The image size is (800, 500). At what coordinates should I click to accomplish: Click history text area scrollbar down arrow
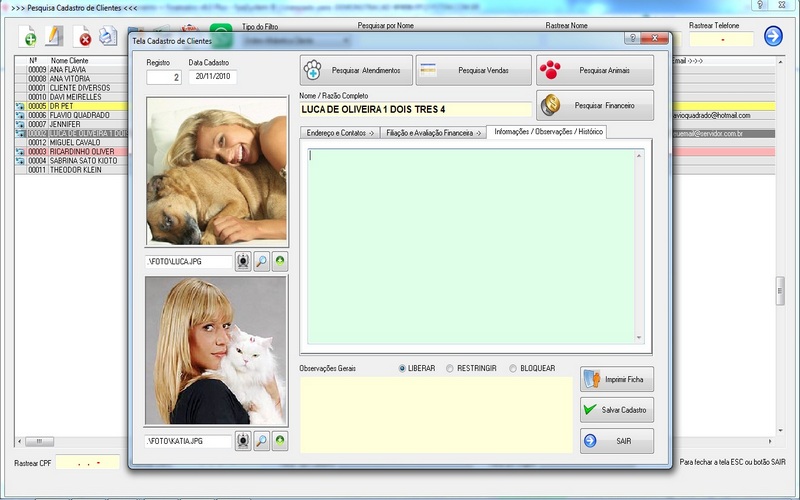click(x=639, y=338)
